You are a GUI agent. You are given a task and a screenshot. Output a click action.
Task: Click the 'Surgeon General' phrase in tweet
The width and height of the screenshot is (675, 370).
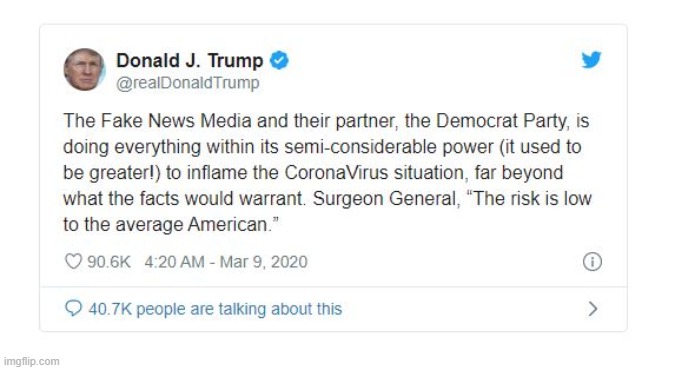pyautogui.click(x=384, y=199)
